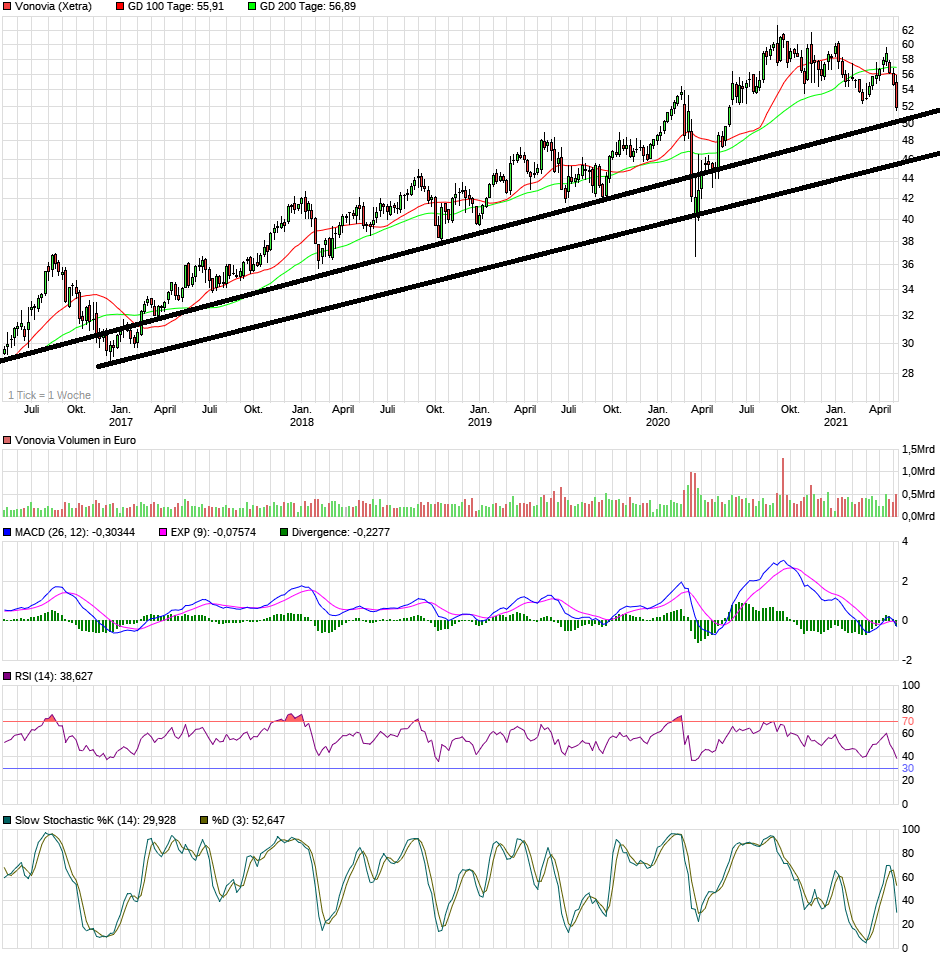Select the 'EXP (9): -0,07574' label

click(x=213, y=533)
